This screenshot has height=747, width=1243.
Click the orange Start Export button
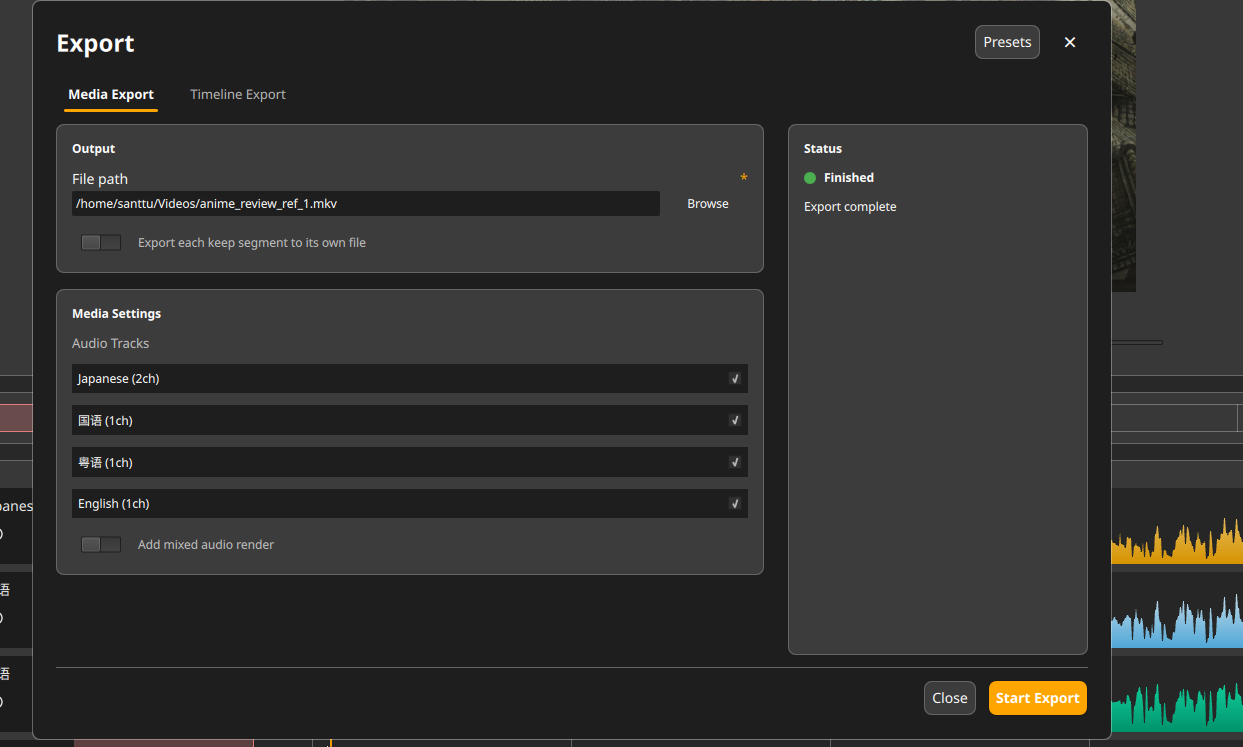coord(1037,698)
